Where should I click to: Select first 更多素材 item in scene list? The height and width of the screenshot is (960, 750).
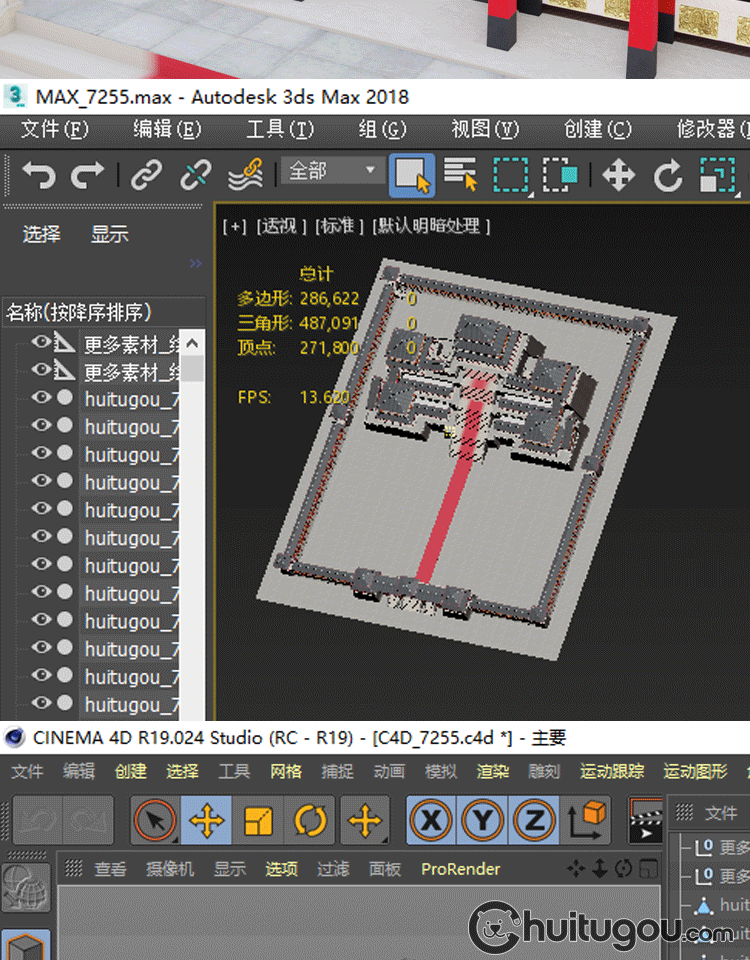tap(131, 345)
